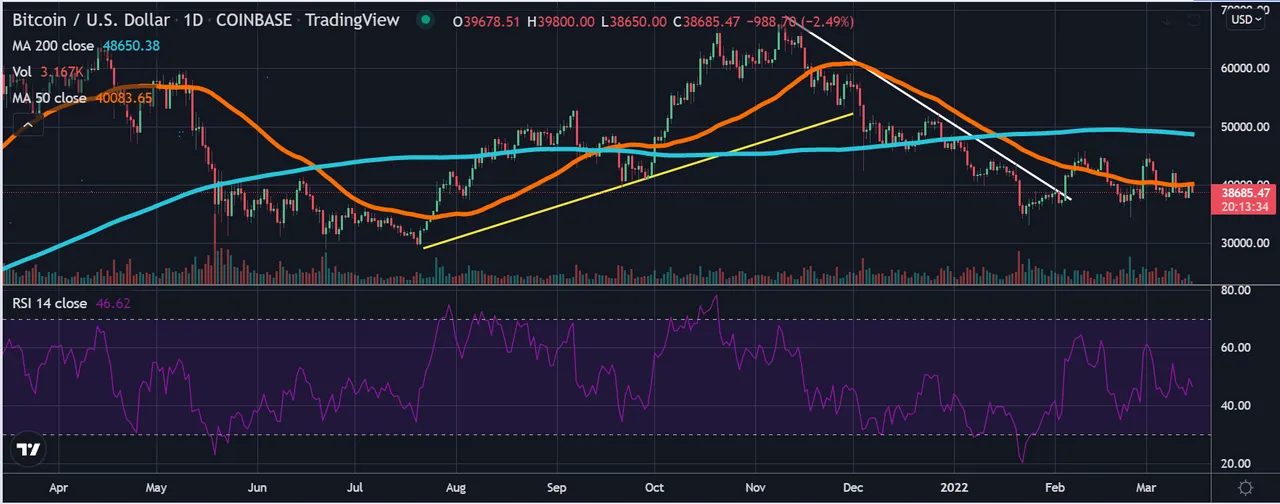Select the RSI 14 close indicator legend
The width and height of the screenshot is (1280, 504).
[x=50, y=303]
